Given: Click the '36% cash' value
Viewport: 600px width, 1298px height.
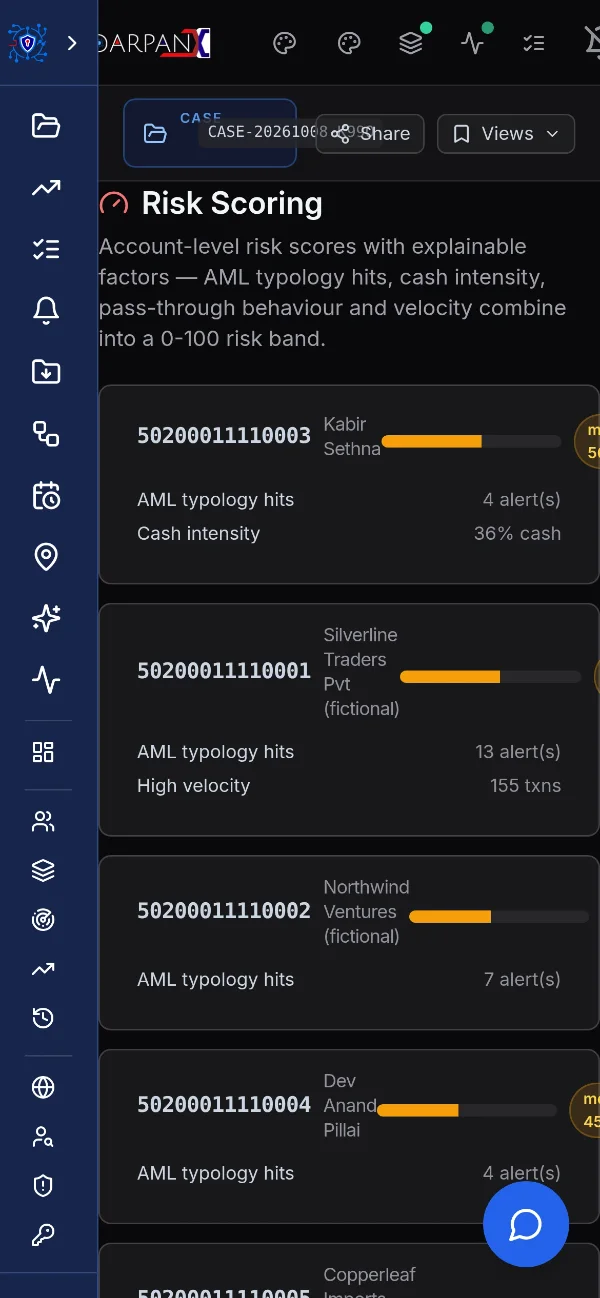Looking at the screenshot, I should [517, 534].
